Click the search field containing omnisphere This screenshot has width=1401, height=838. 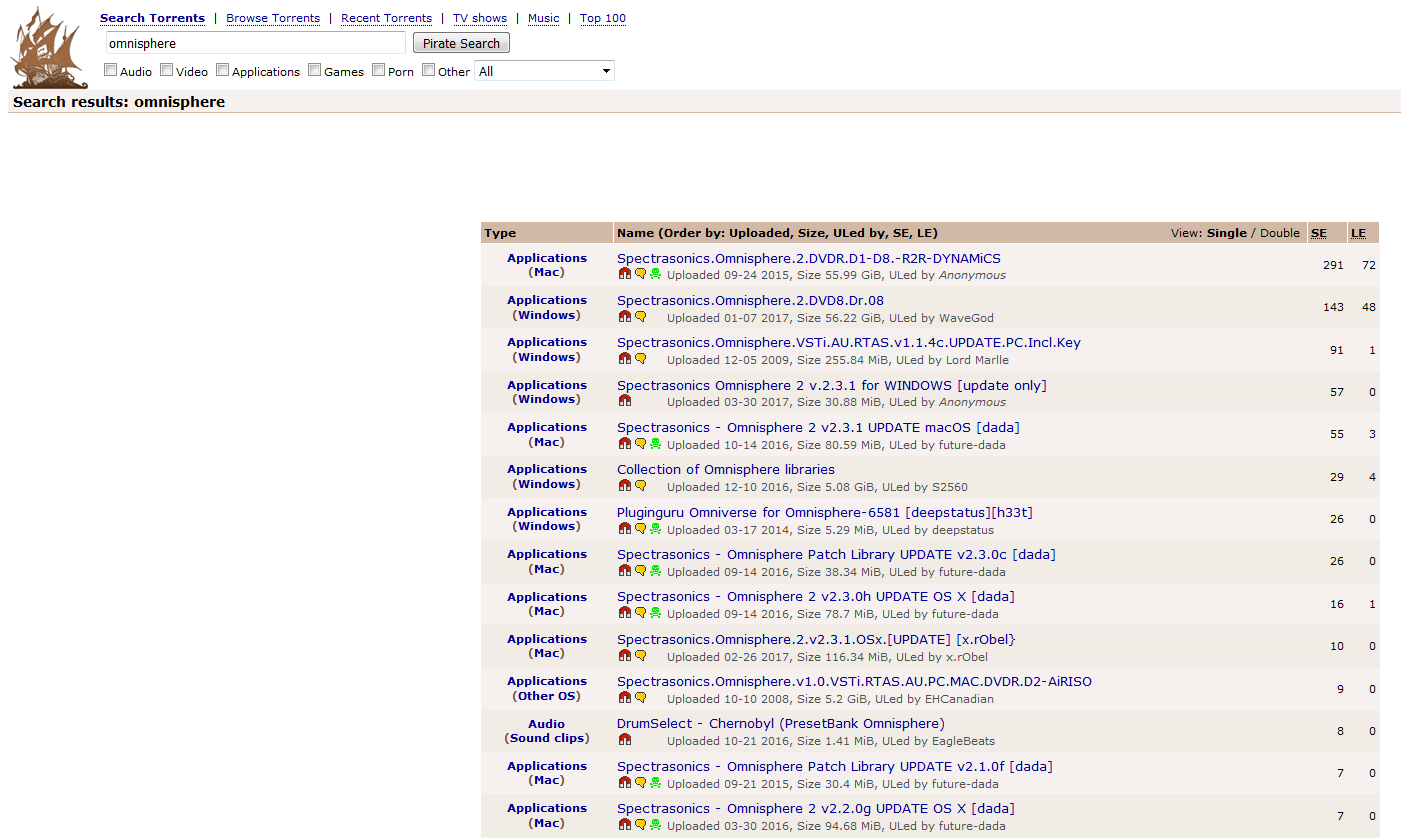(x=256, y=43)
